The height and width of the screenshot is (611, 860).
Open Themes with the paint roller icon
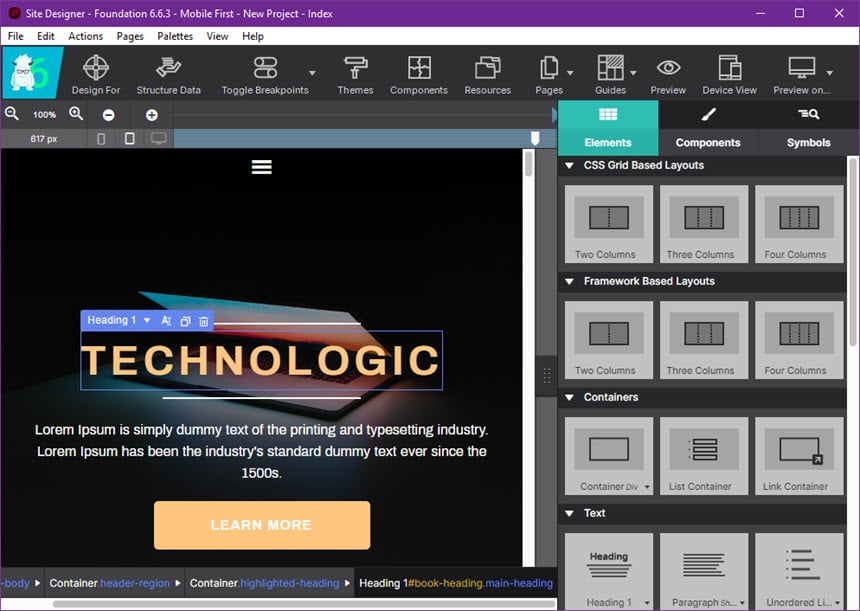355,74
